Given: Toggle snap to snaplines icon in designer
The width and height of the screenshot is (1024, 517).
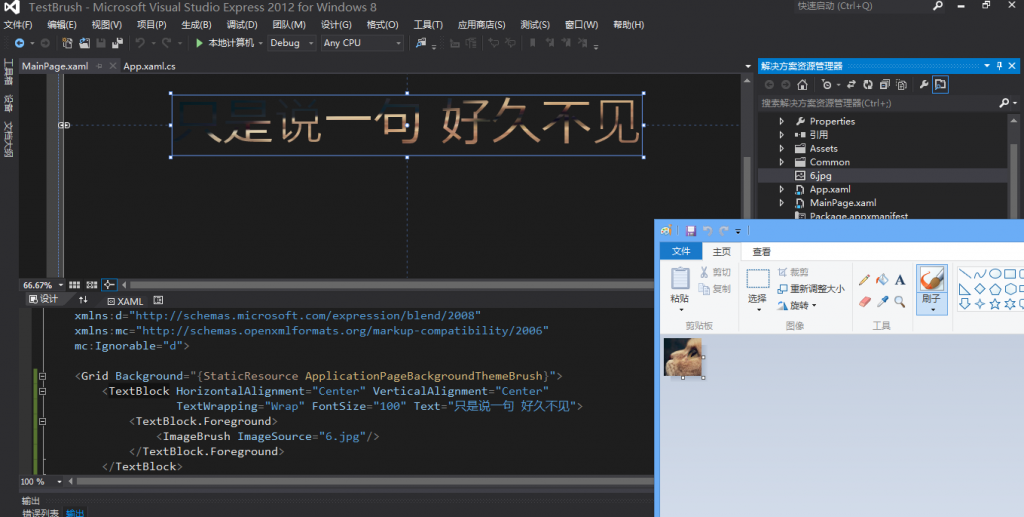Looking at the screenshot, I should point(109,285).
